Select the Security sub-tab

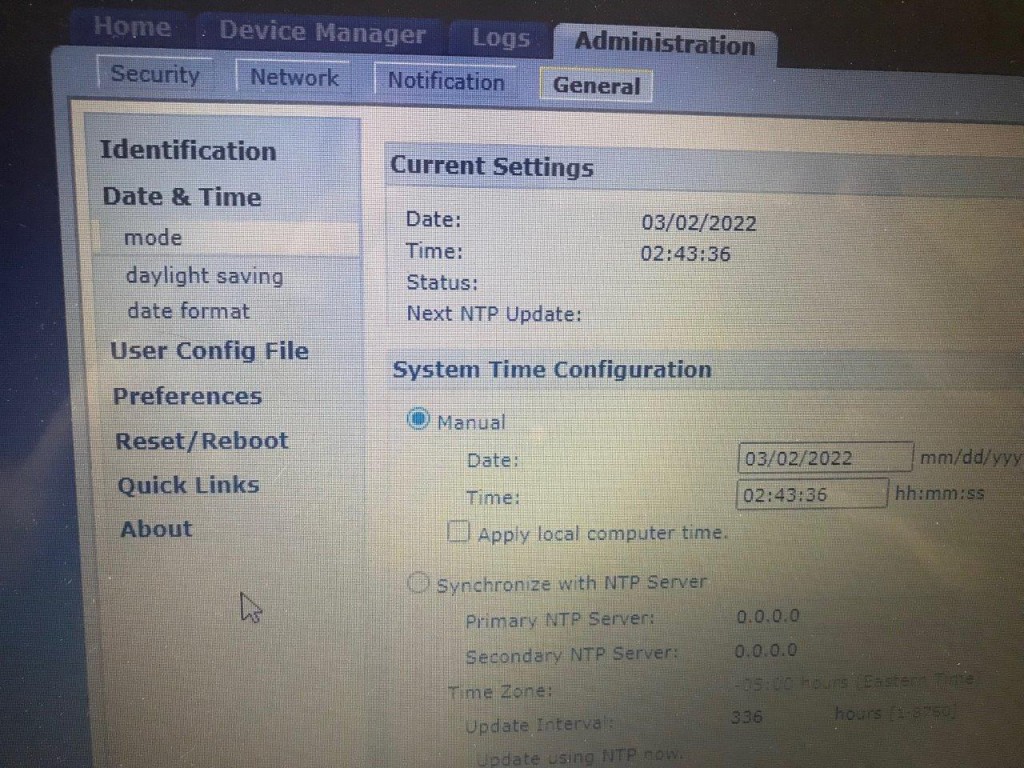[x=155, y=74]
